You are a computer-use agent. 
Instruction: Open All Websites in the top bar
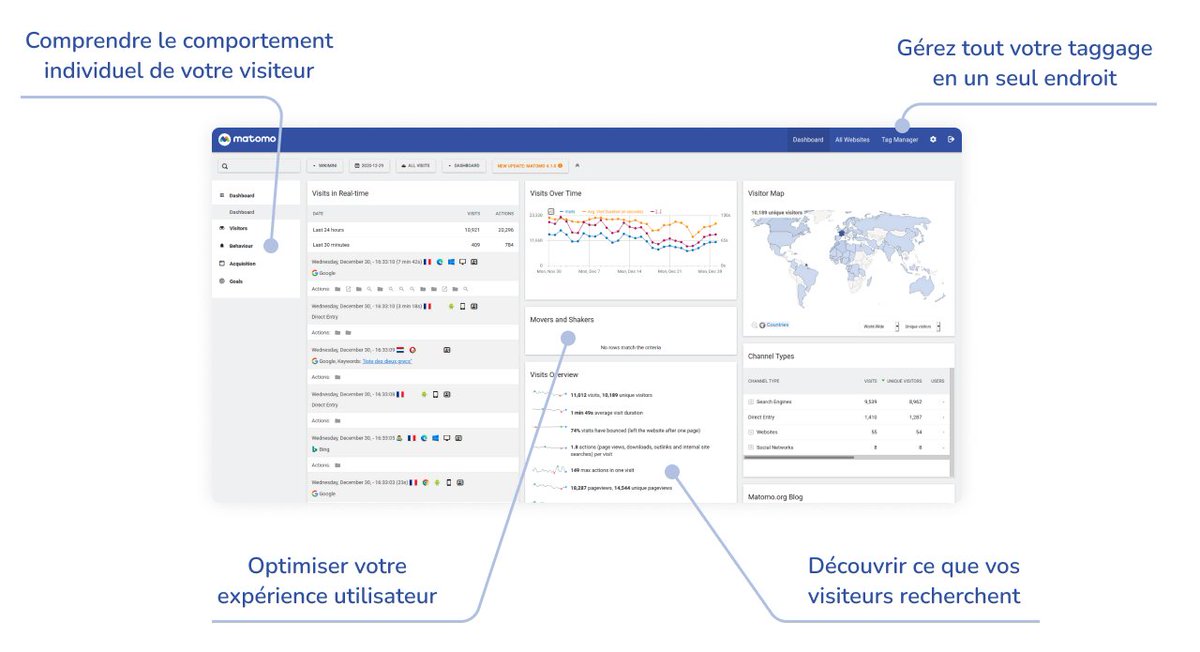click(852, 139)
